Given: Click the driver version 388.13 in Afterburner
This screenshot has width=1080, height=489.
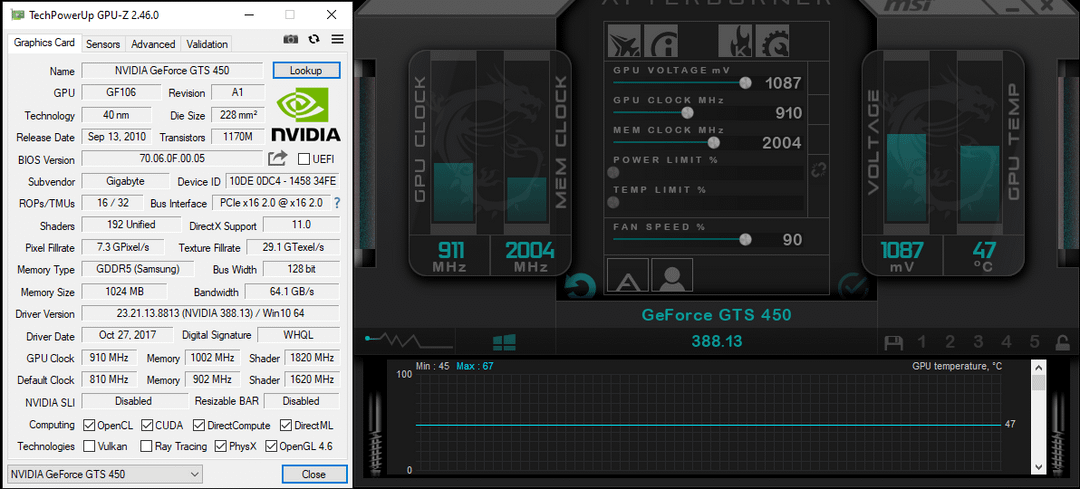Looking at the screenshot, I should tap(717, 342).
